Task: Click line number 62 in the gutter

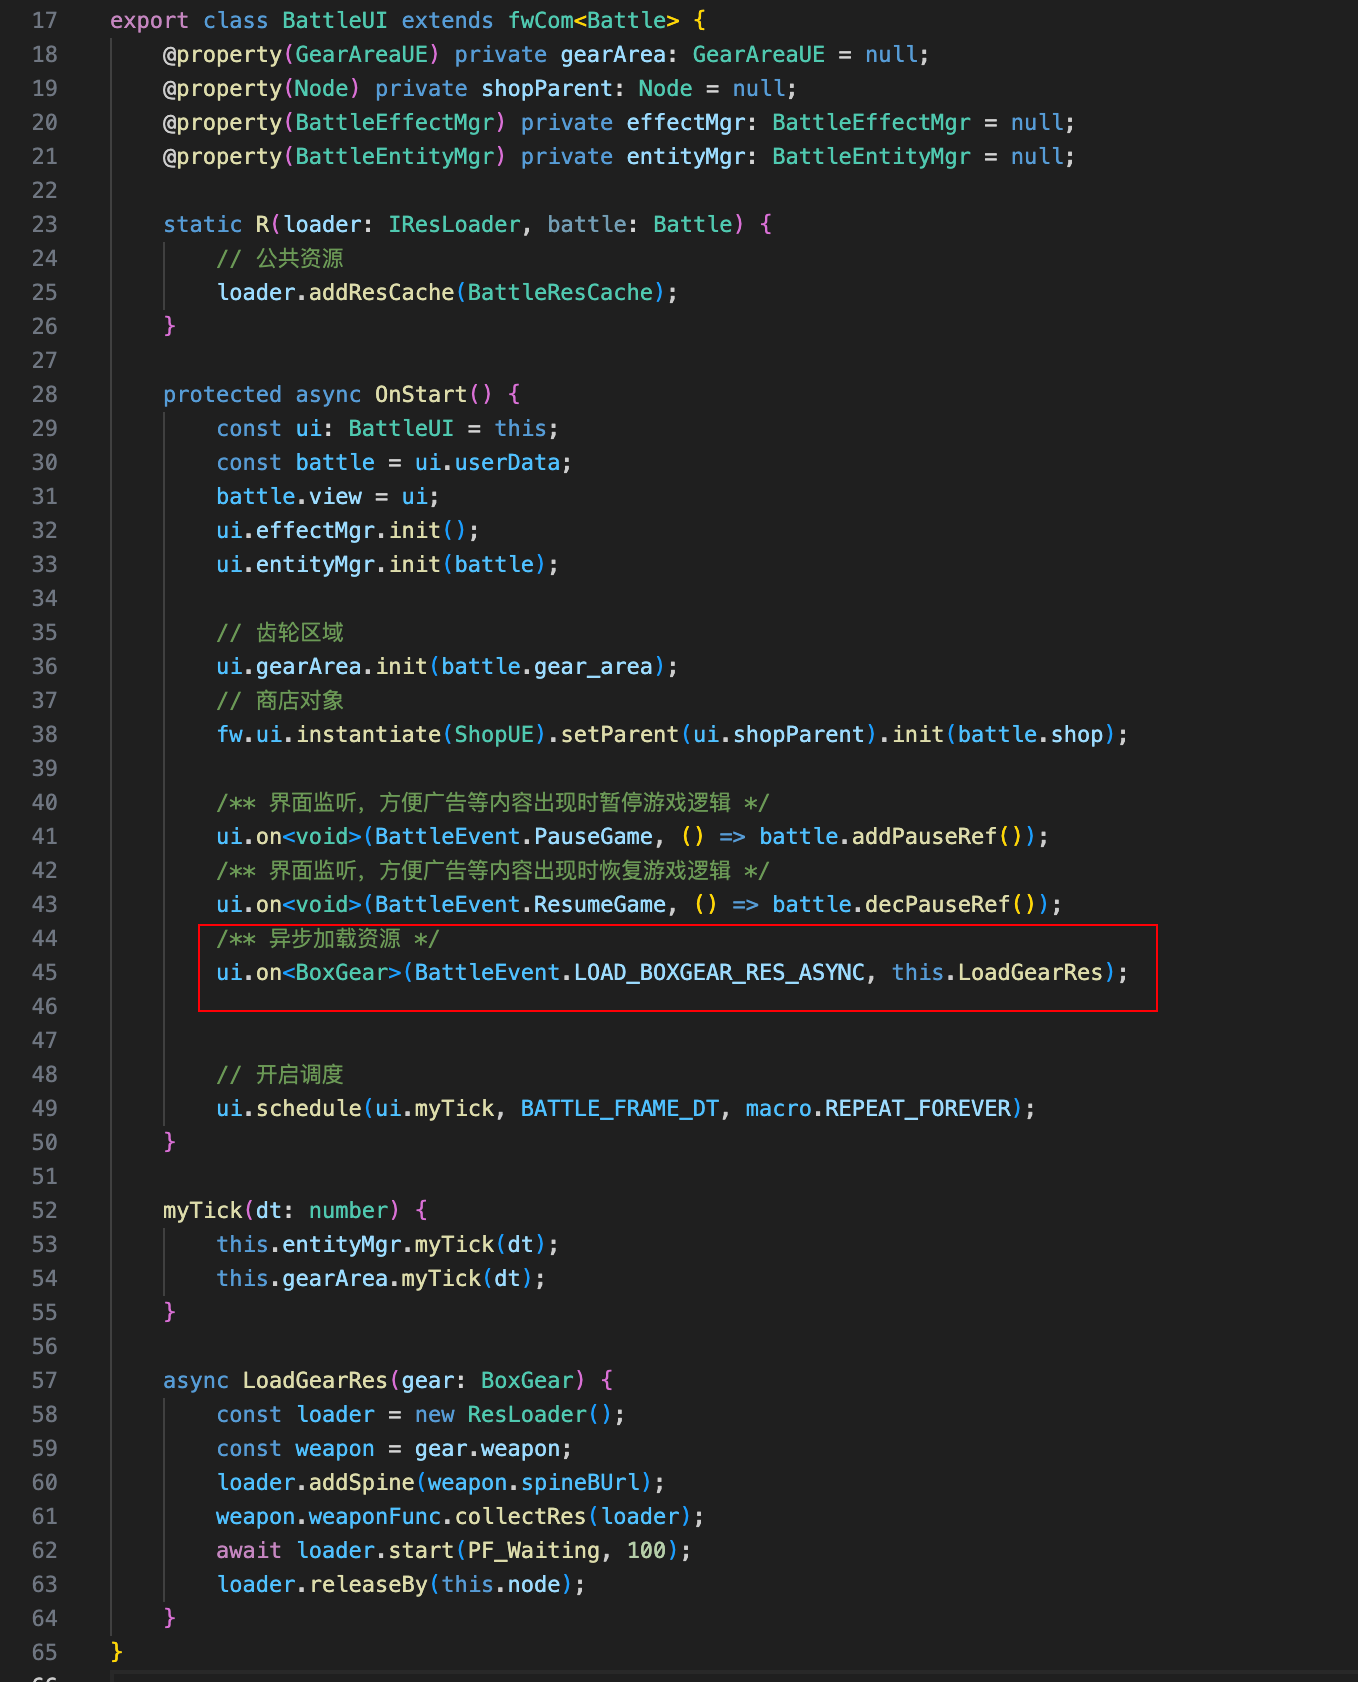Action: [45, 1550]
